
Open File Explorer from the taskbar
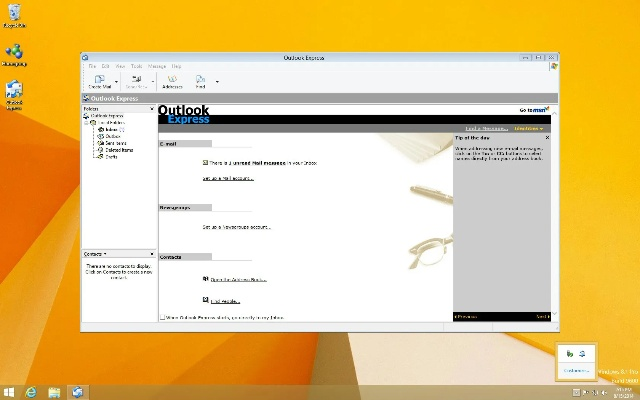pos(54,391)
